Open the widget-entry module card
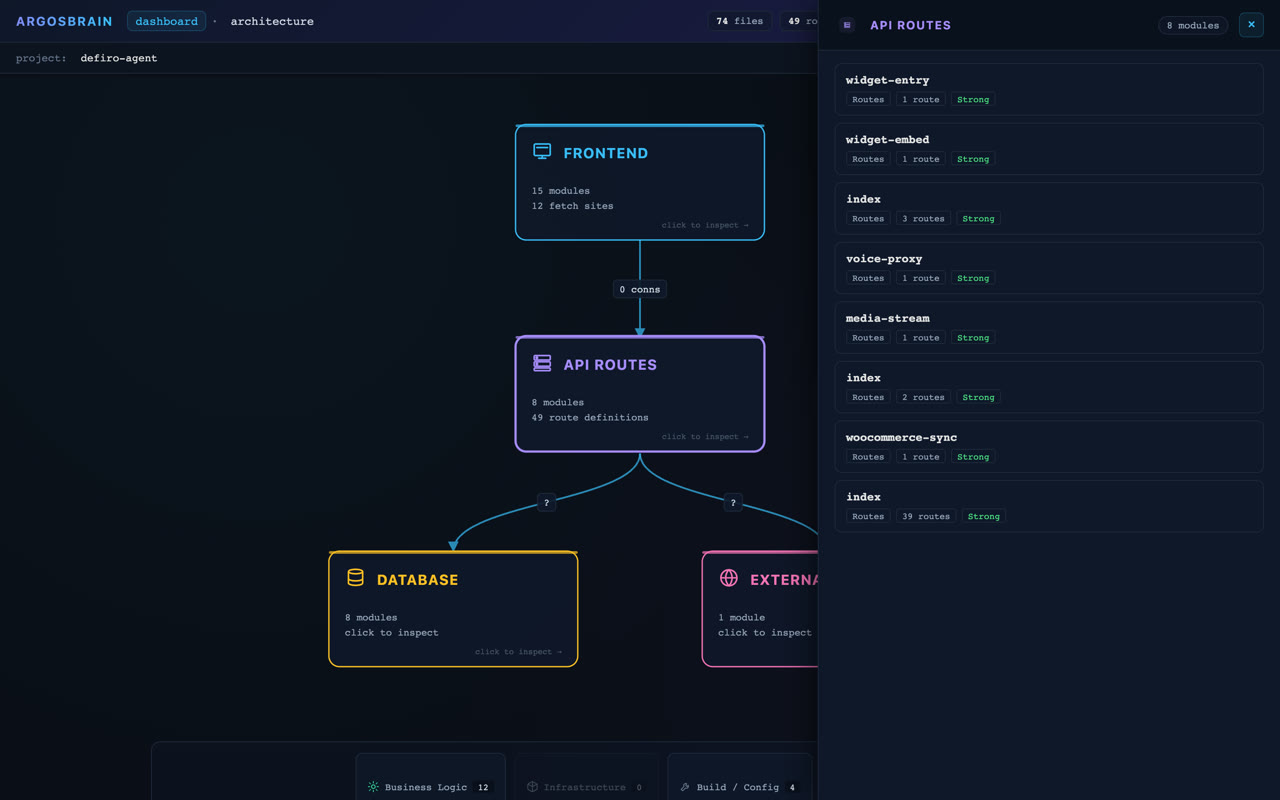1280x800 pixels. pyautogui.click(x=1049, y=89)
